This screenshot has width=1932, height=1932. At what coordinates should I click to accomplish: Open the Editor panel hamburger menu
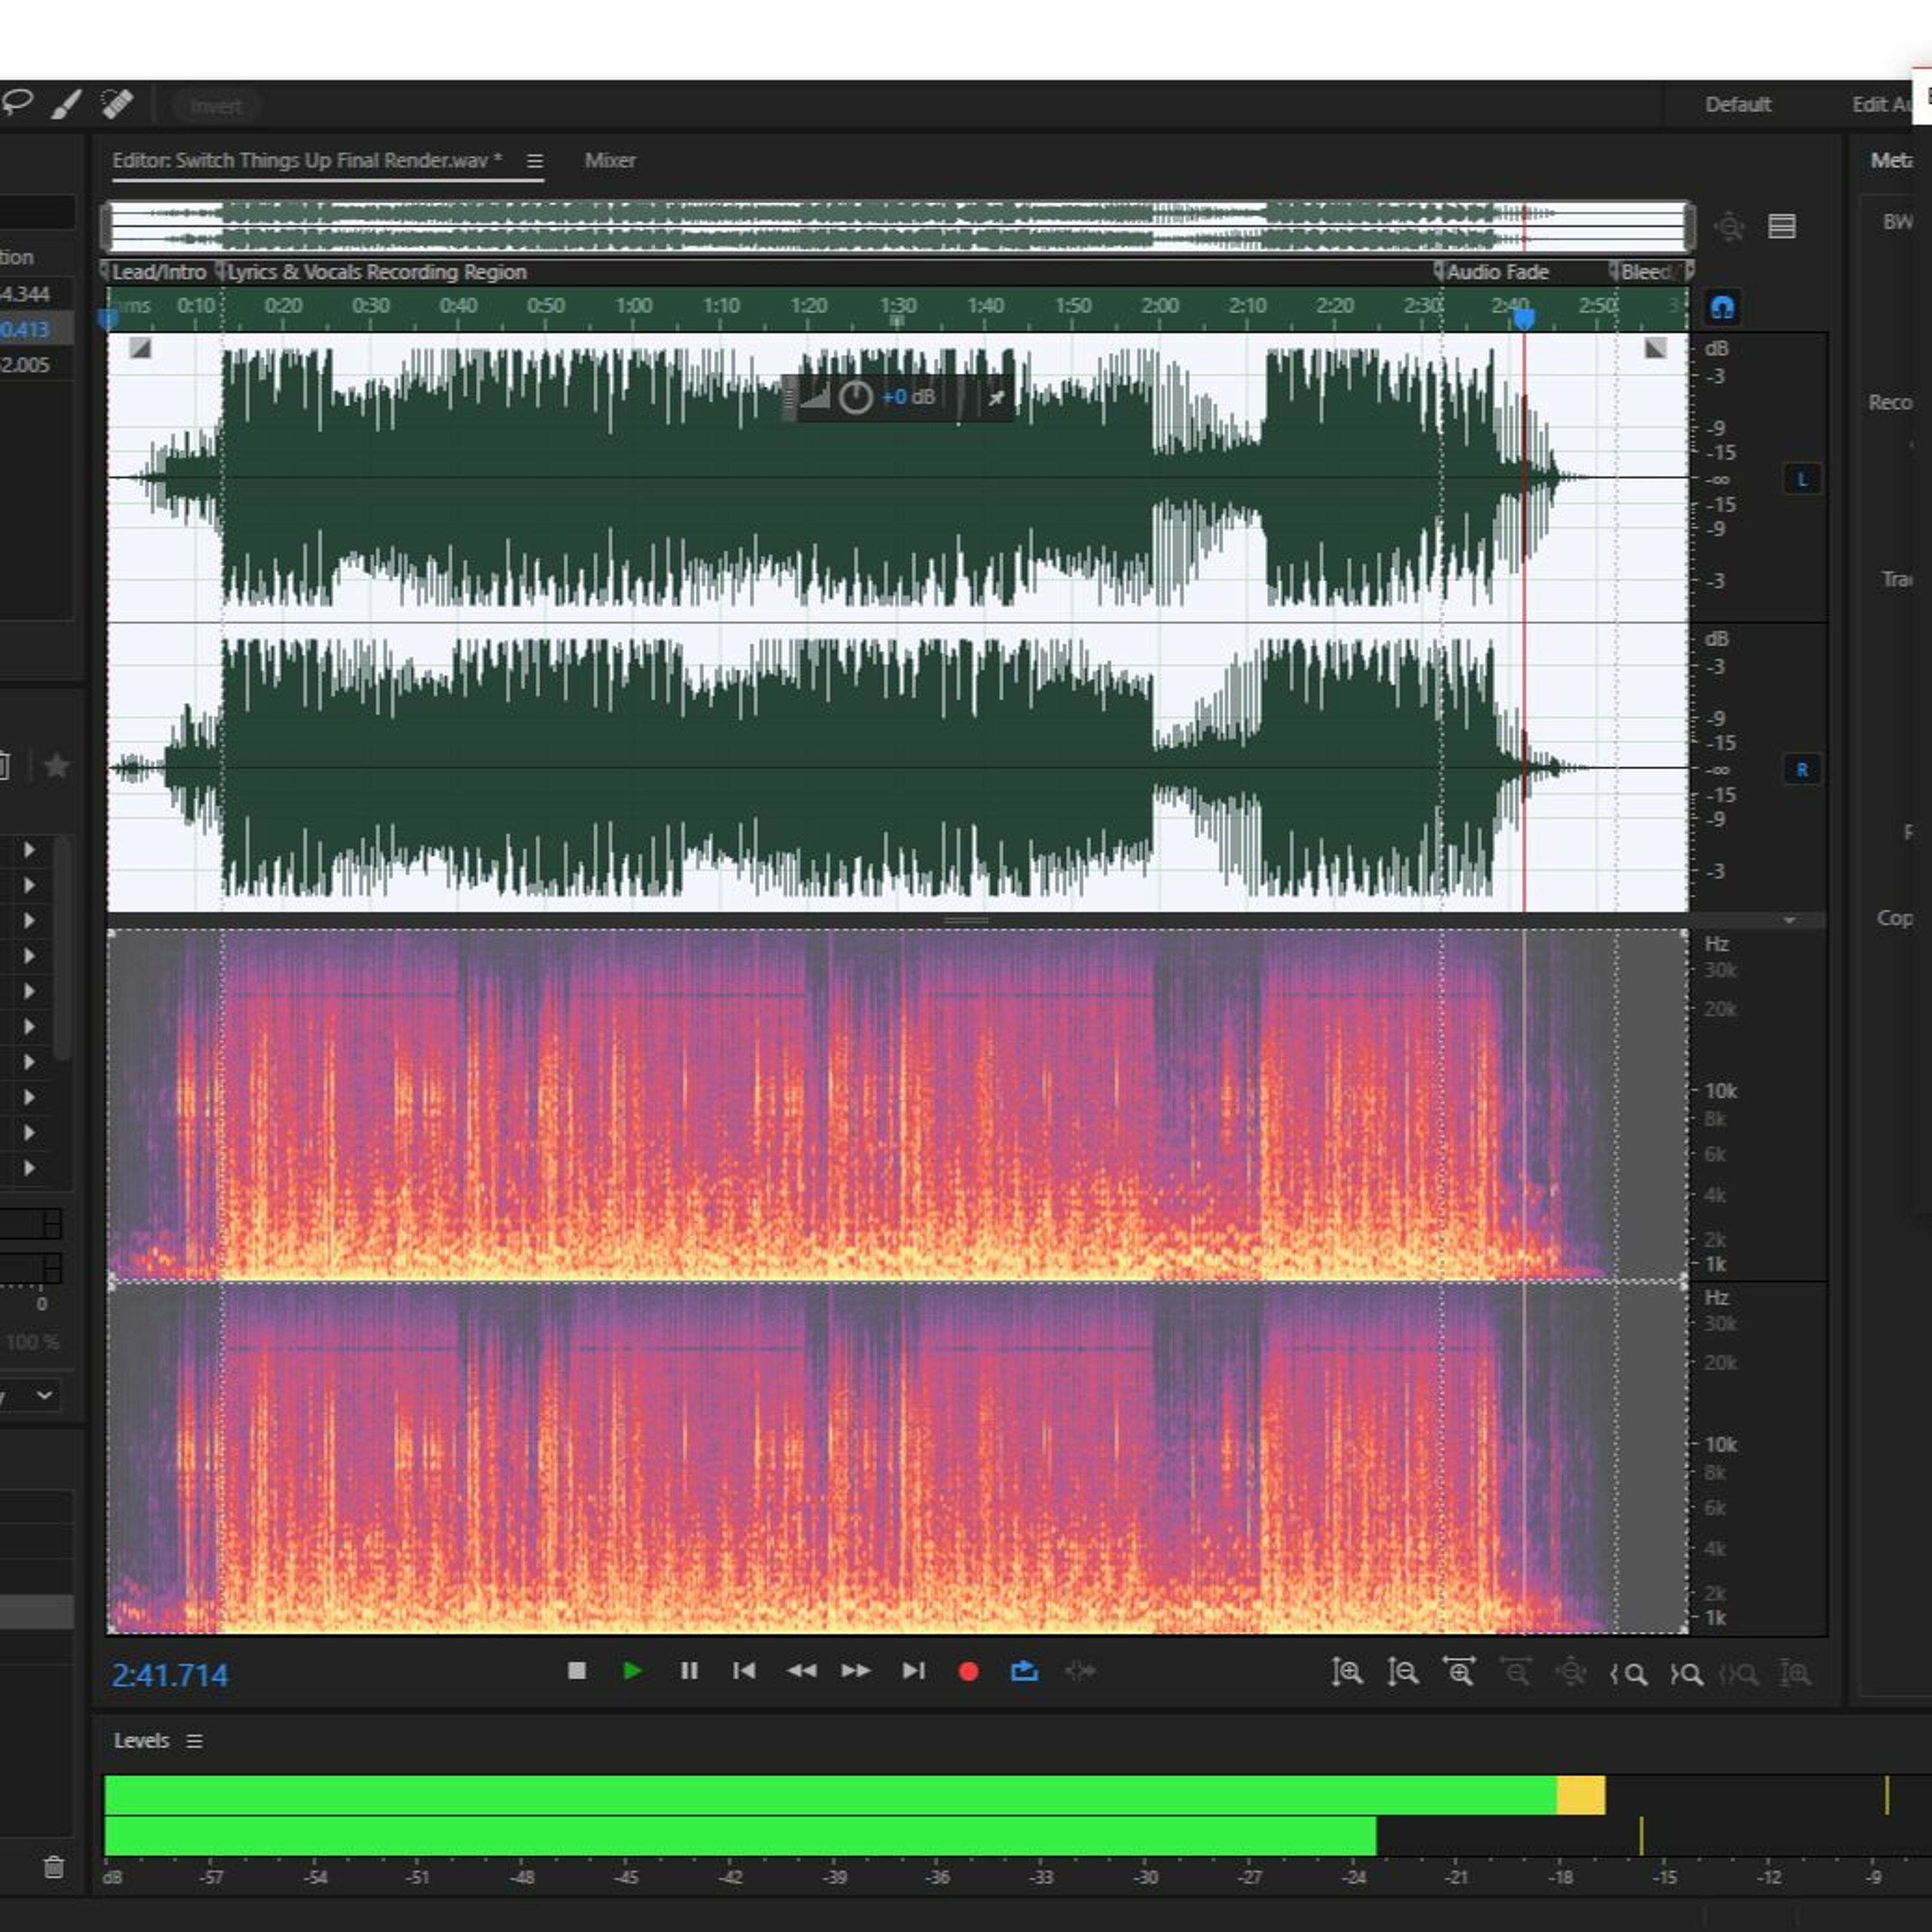click(x=535, y=161)
